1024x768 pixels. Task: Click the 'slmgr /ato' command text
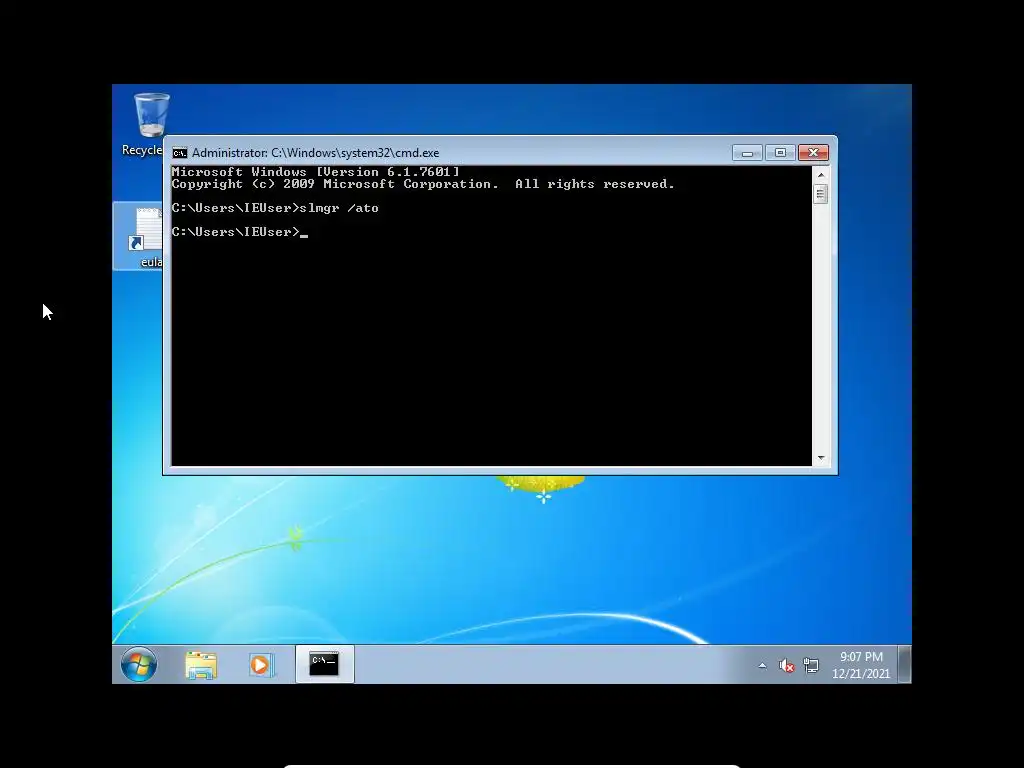click(x=339, y=208)
